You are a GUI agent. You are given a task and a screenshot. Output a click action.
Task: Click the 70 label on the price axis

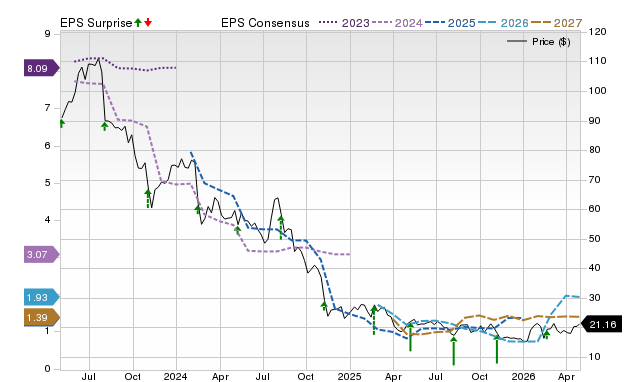point(594,180)
